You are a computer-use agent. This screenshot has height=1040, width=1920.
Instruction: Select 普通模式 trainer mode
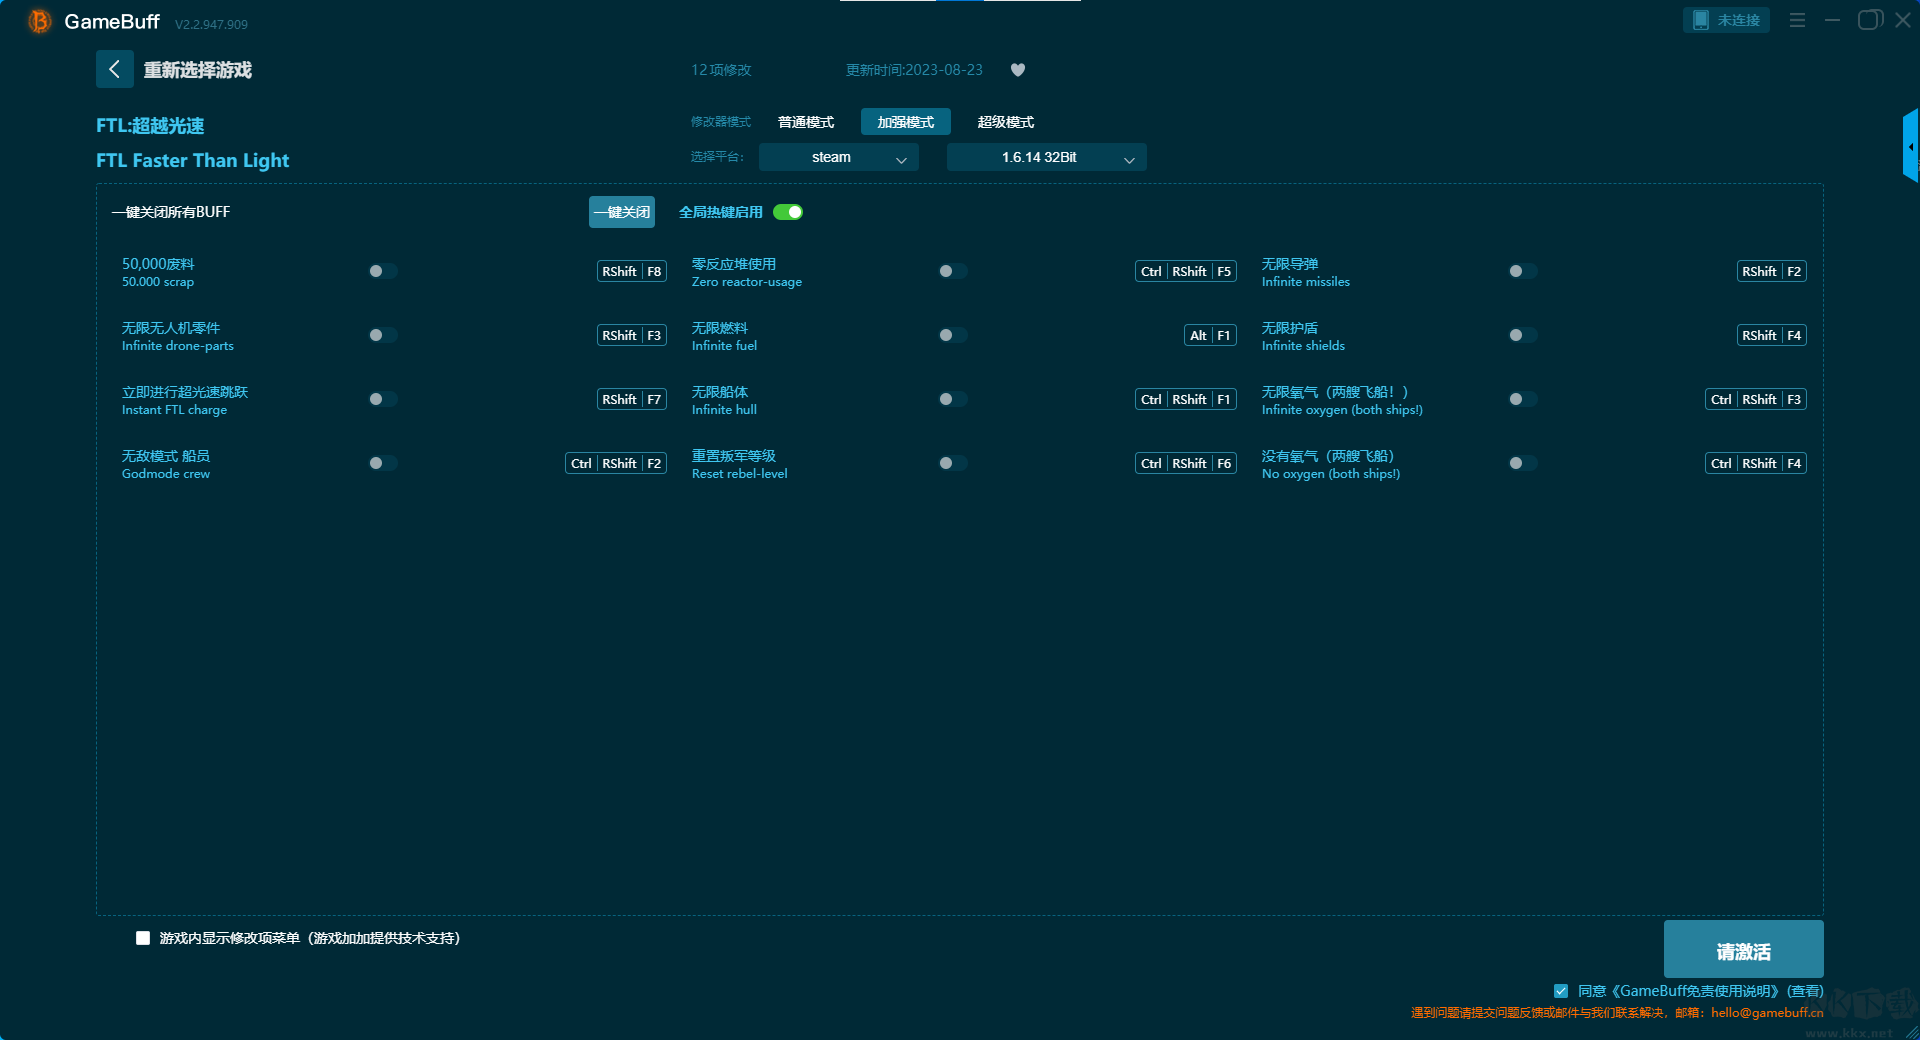tap(806, 122)
